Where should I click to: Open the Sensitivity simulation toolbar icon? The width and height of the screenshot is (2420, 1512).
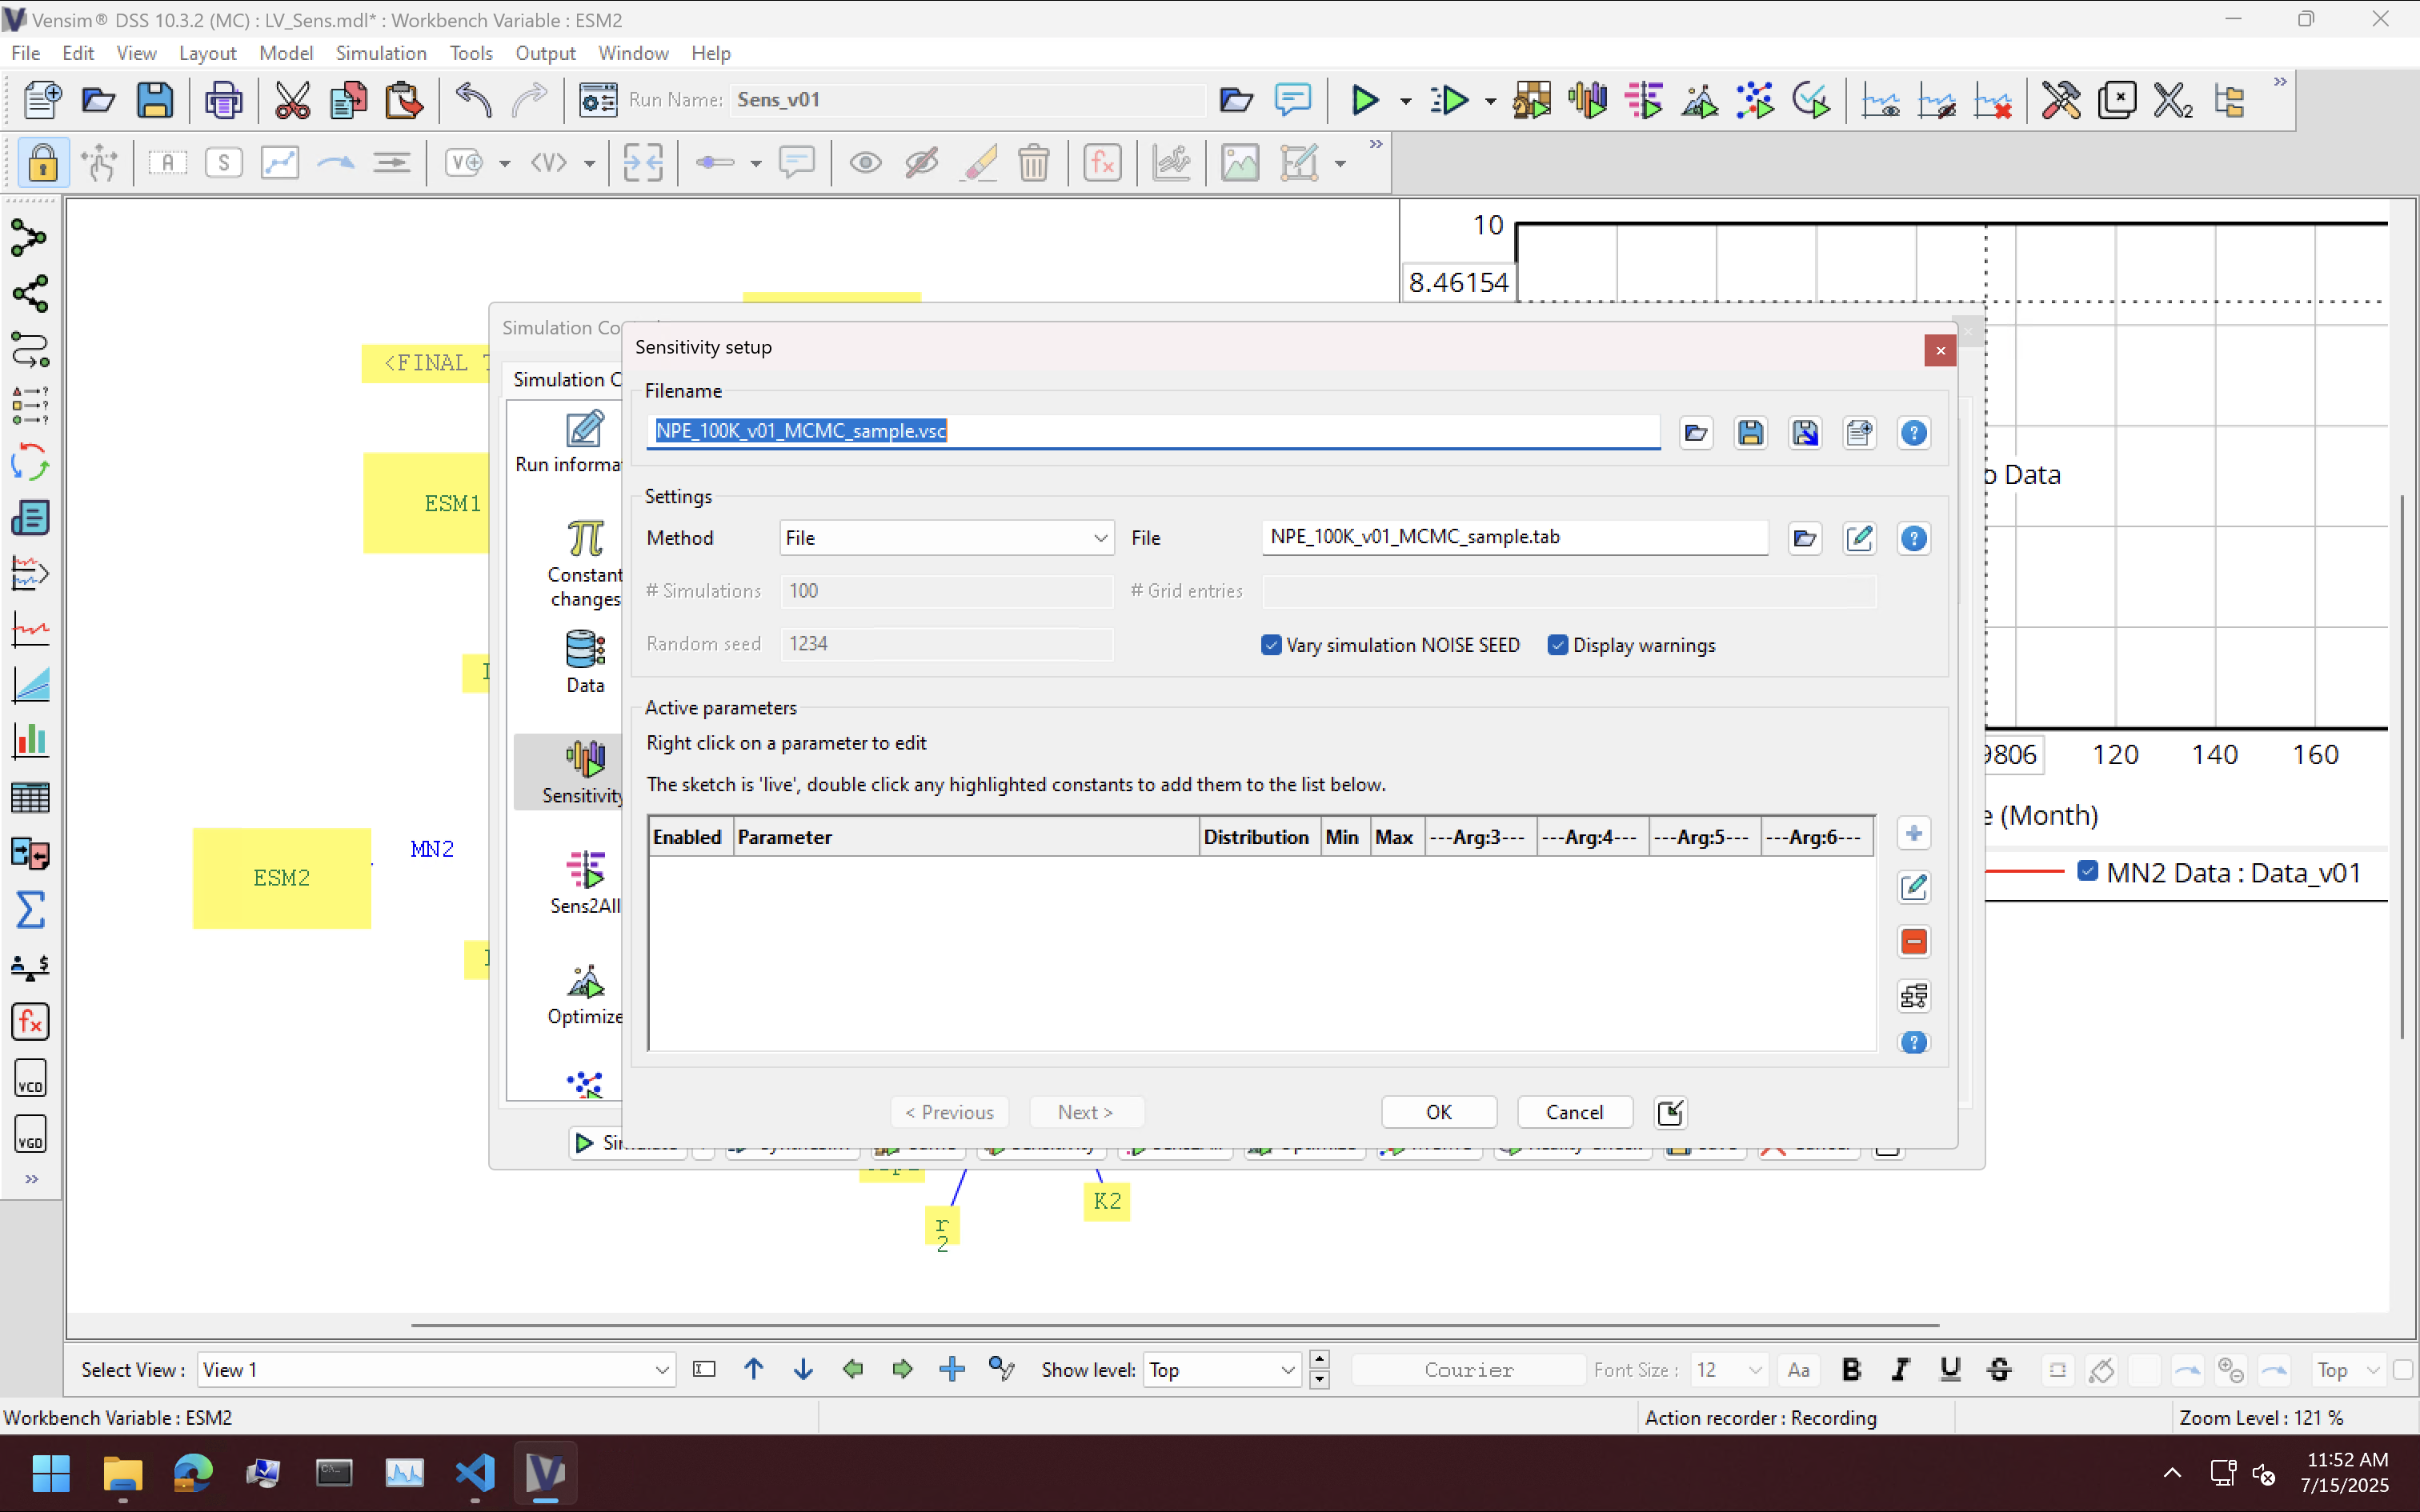(1587, 100)
